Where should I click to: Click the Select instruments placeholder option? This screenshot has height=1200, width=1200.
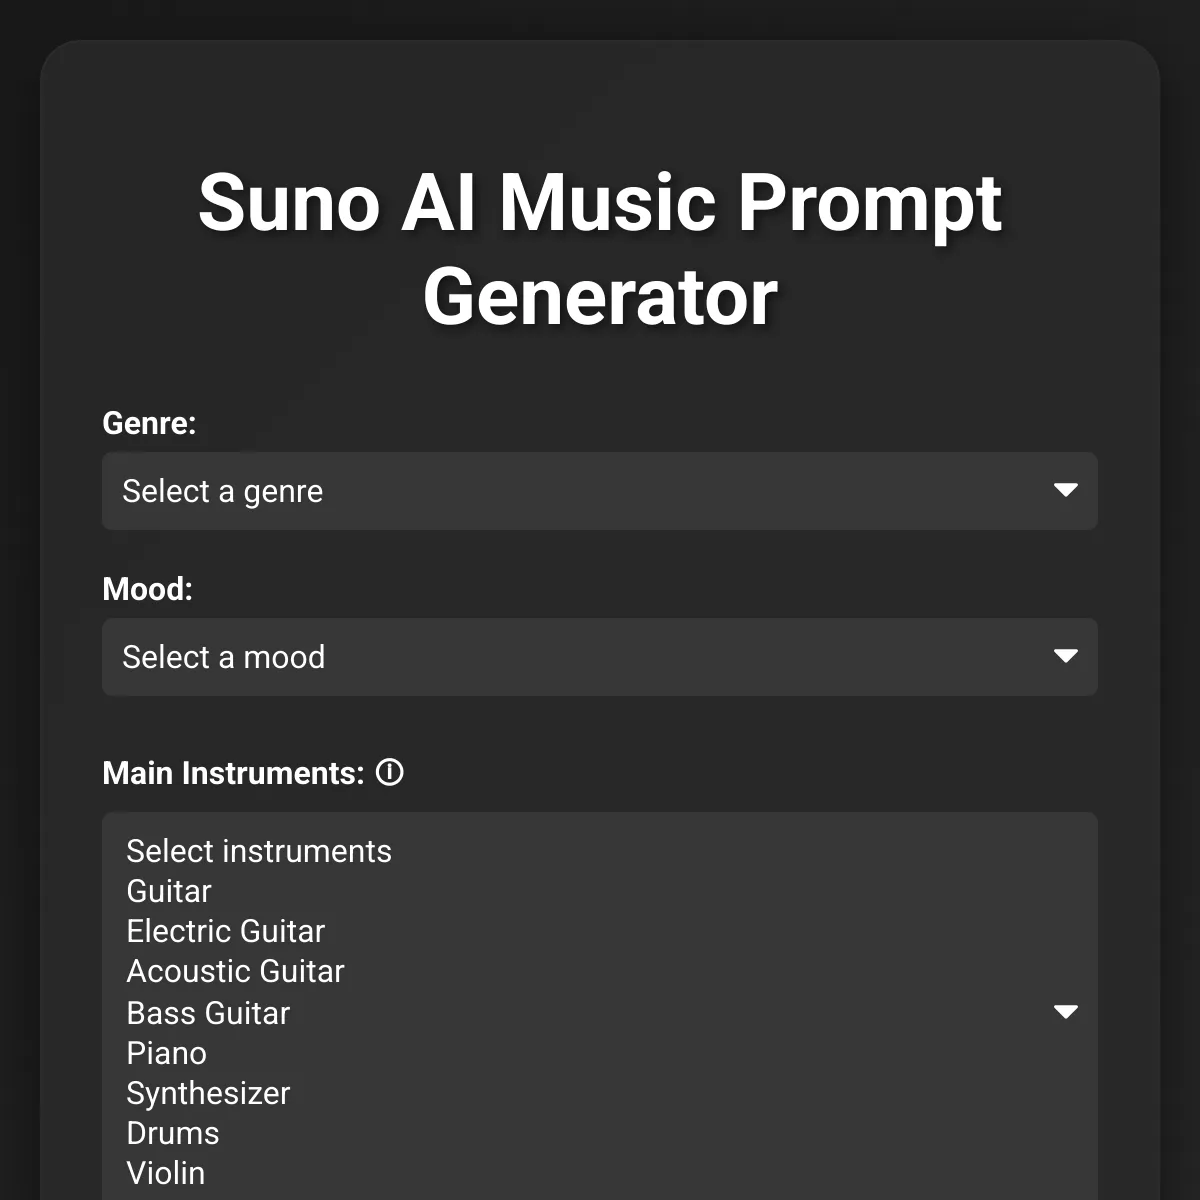tap(258, 851)
